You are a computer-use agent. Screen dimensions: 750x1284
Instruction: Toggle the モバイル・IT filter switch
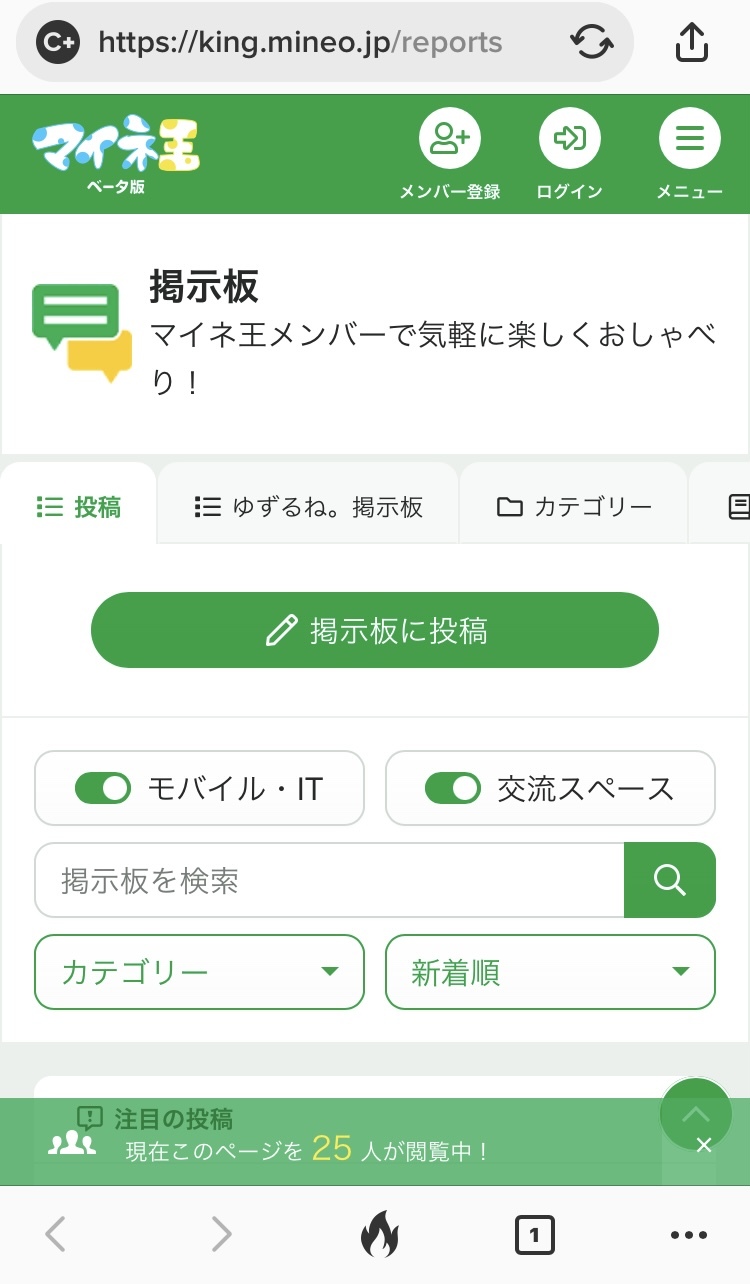click(103, 788)
